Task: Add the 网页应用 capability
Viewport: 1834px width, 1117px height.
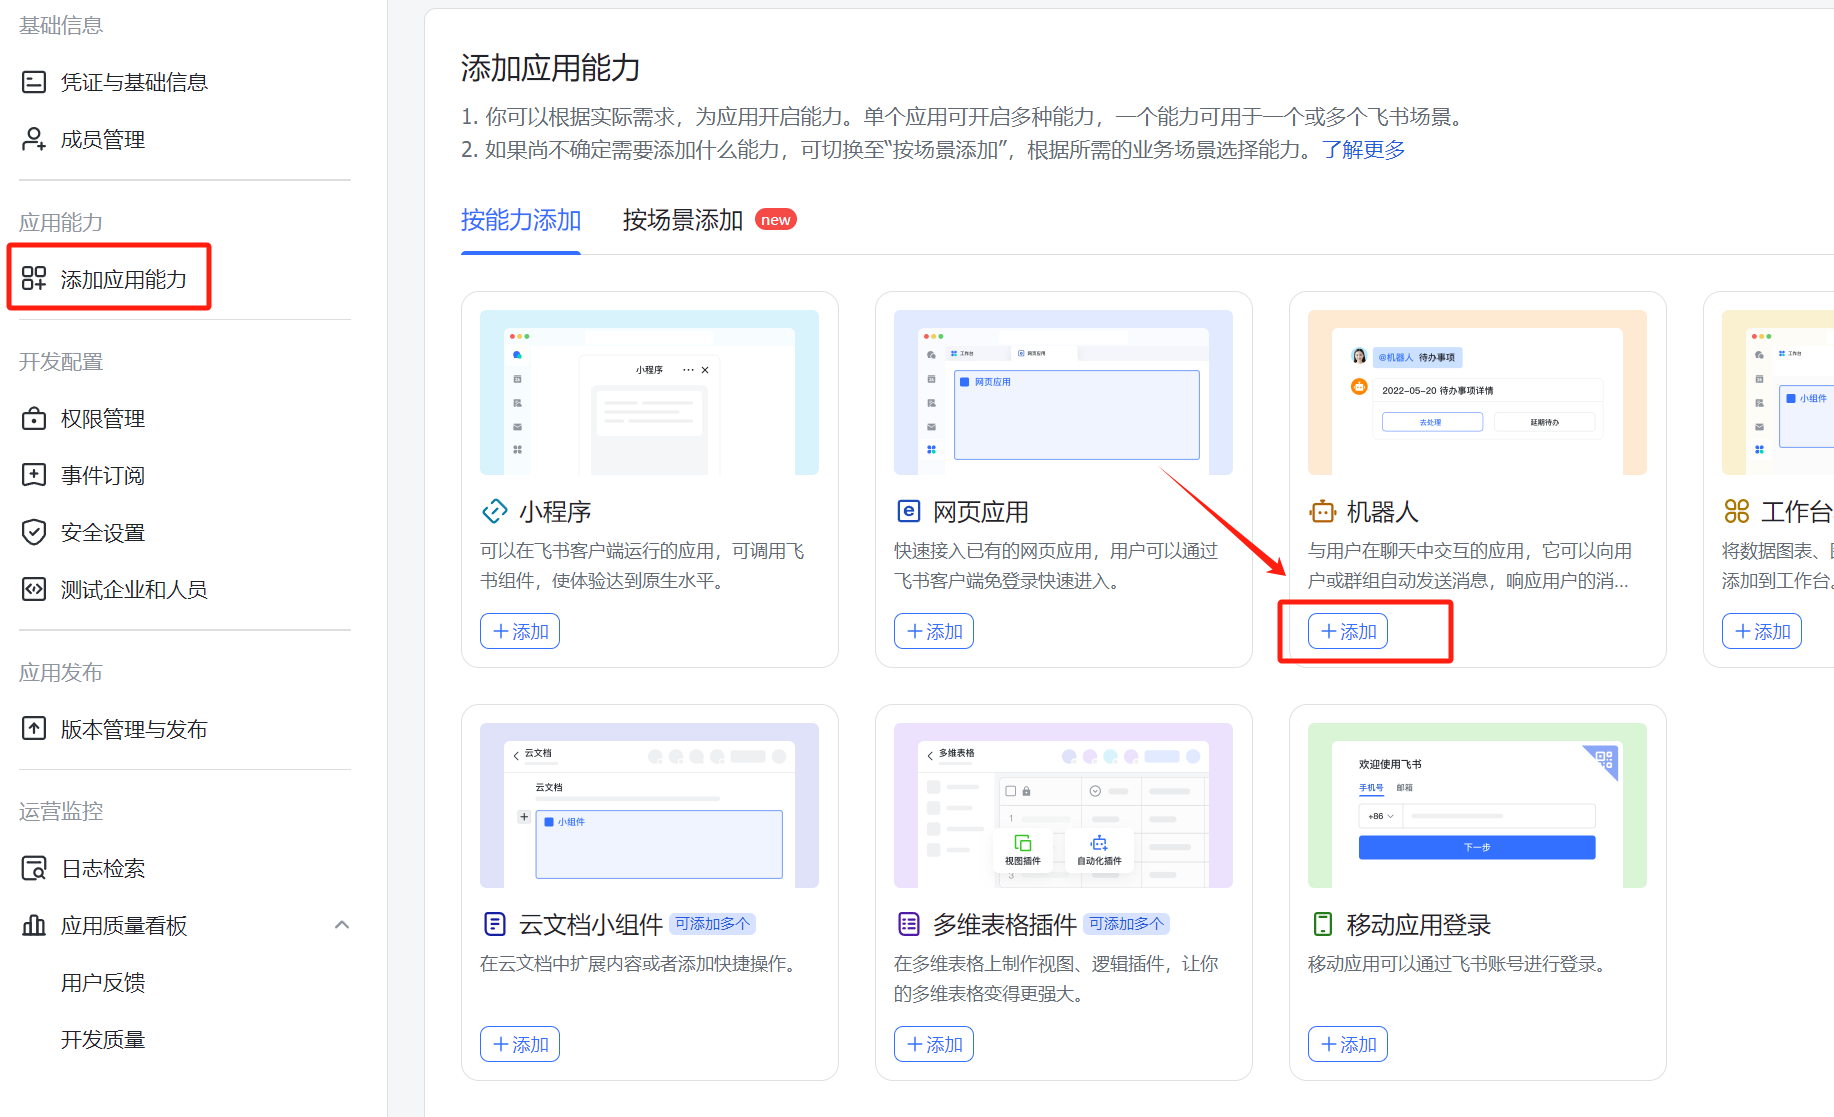Action: click(x=934, y=631)
